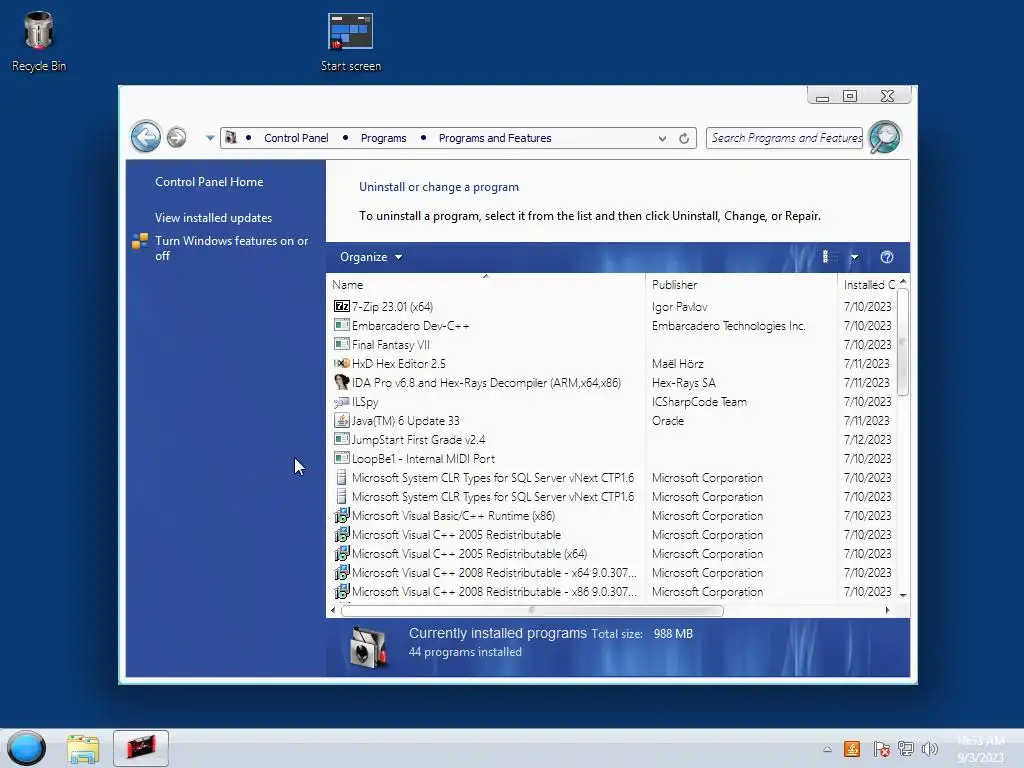Image resolution: width=1024 pixels, height=768 pixels.
Task: Click the Back navigation arrow button
Action: click(x=145, y=137)
